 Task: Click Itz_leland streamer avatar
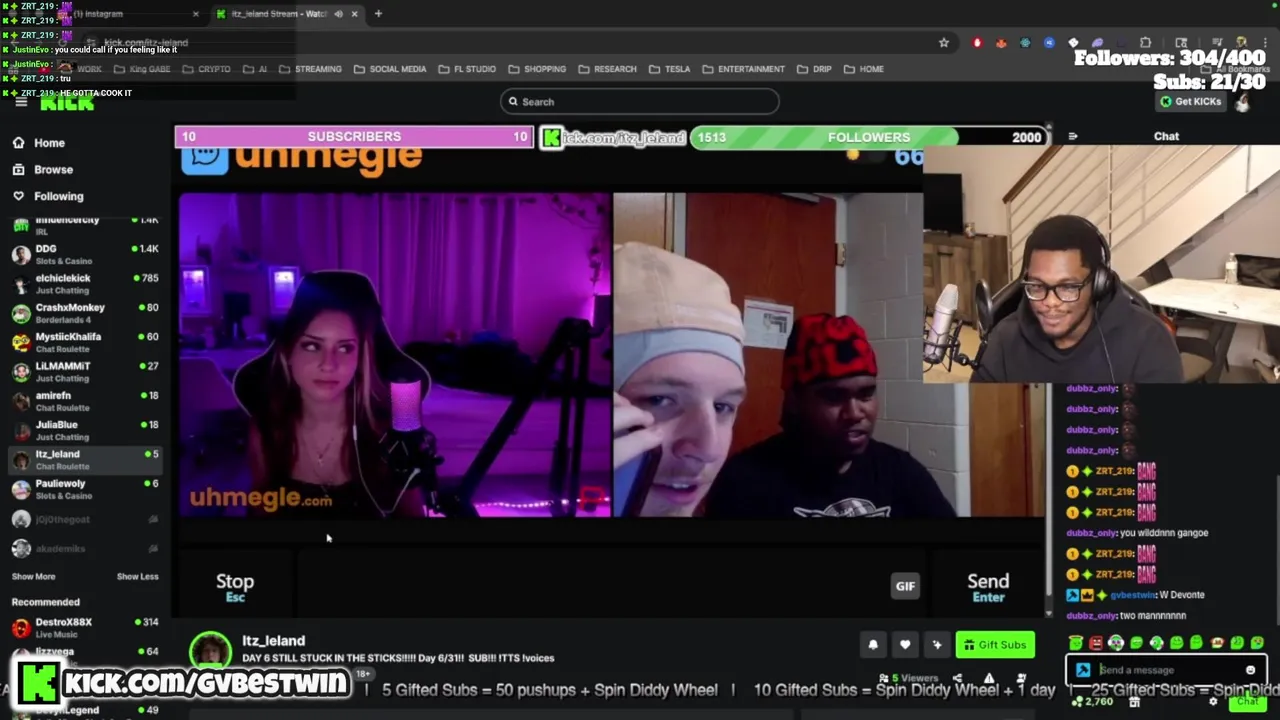(x=210, y=650)
